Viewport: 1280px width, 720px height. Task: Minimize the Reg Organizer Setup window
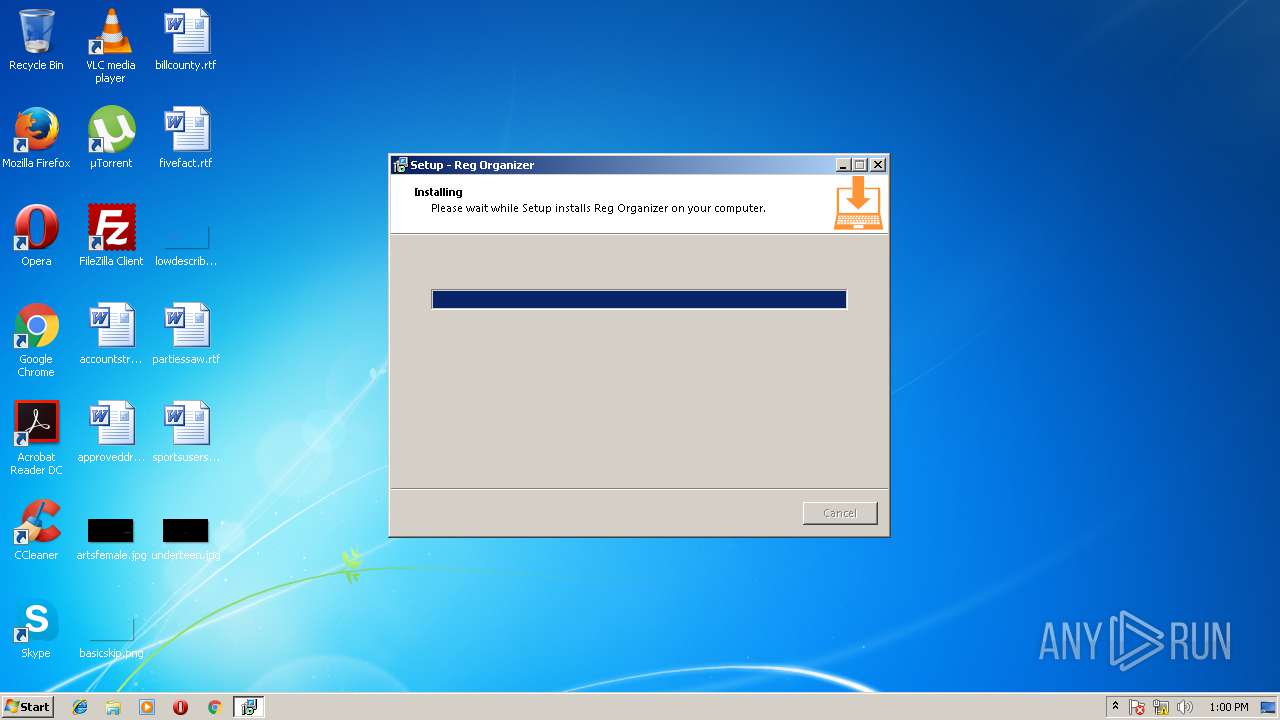[843, 165]
